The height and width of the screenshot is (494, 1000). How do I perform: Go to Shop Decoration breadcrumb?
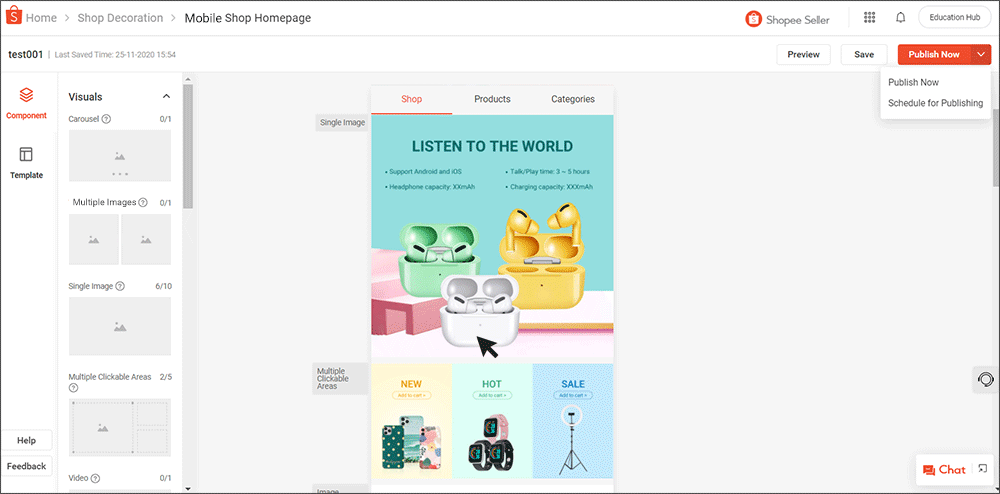point(121,18)
